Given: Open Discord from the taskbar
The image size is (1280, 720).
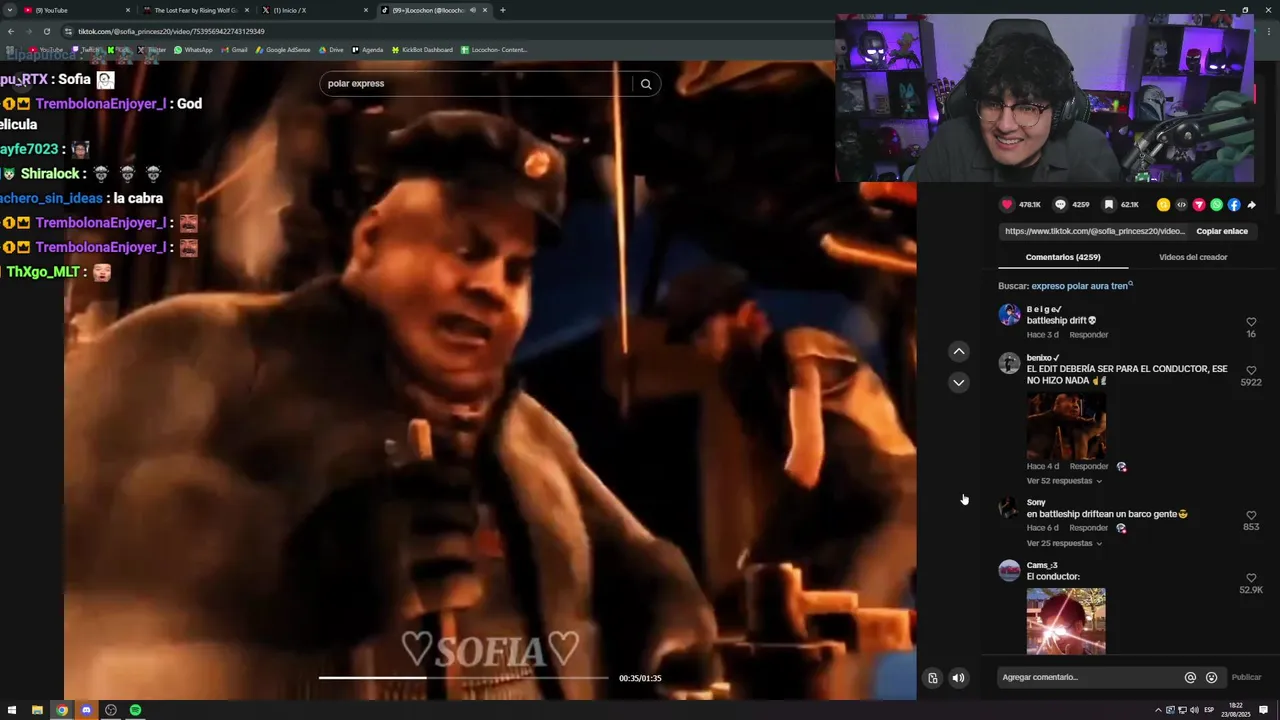Looking at the screenshot, I should click(86, 710).
